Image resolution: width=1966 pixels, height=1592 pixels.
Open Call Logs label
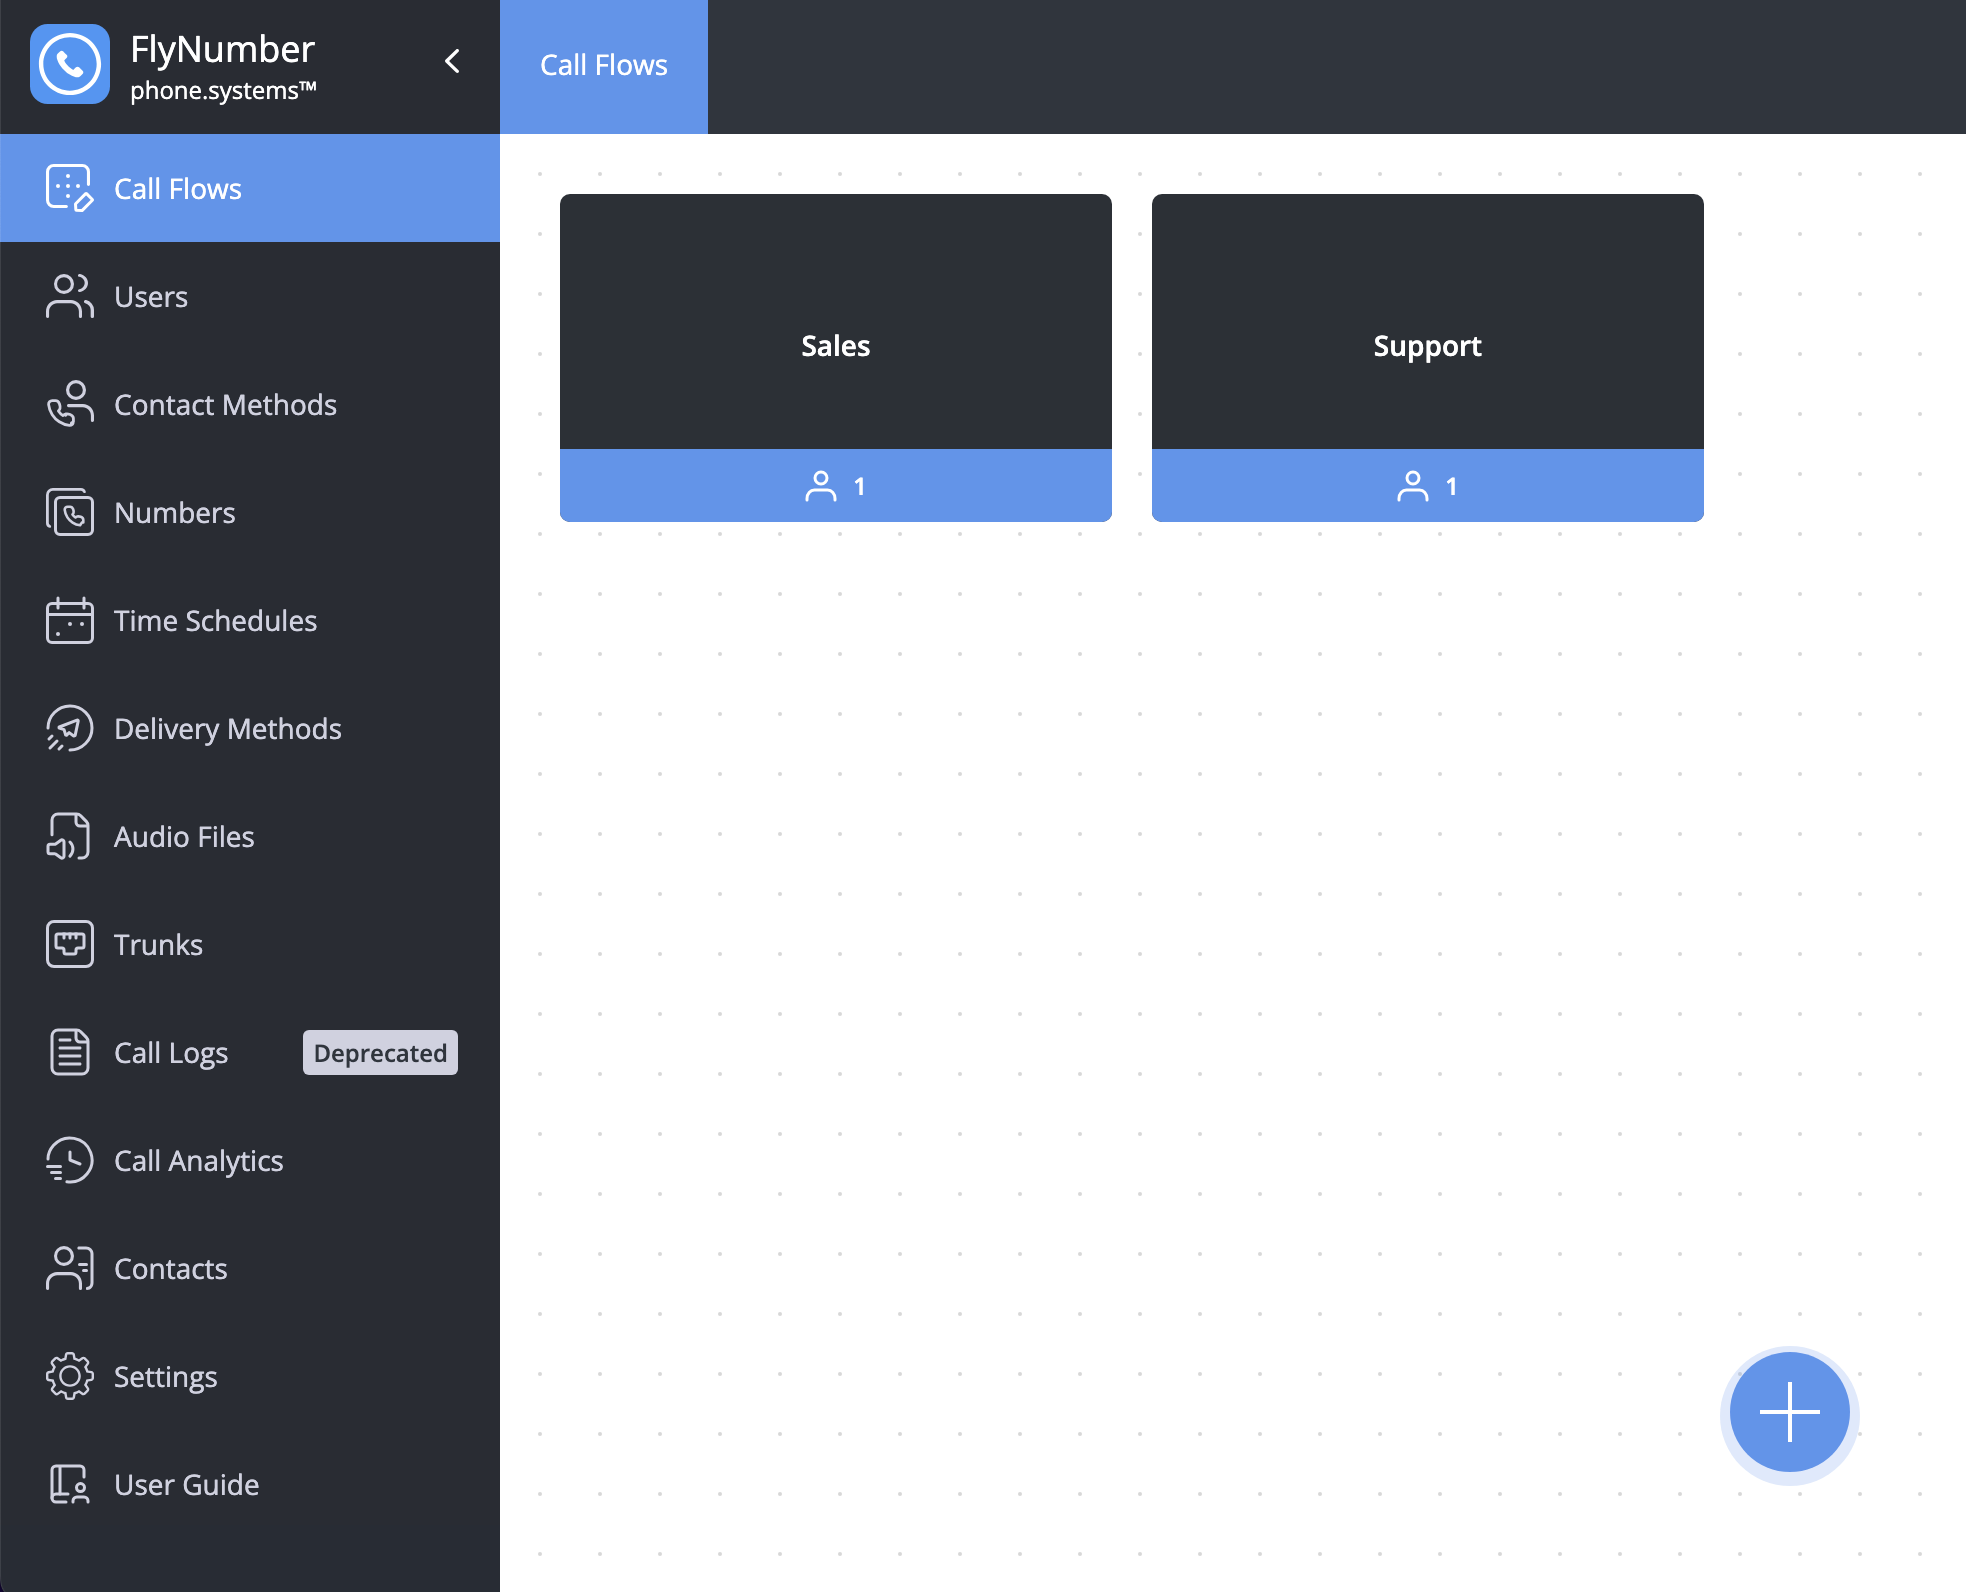pyautogui.click(x=171, y=1053)
